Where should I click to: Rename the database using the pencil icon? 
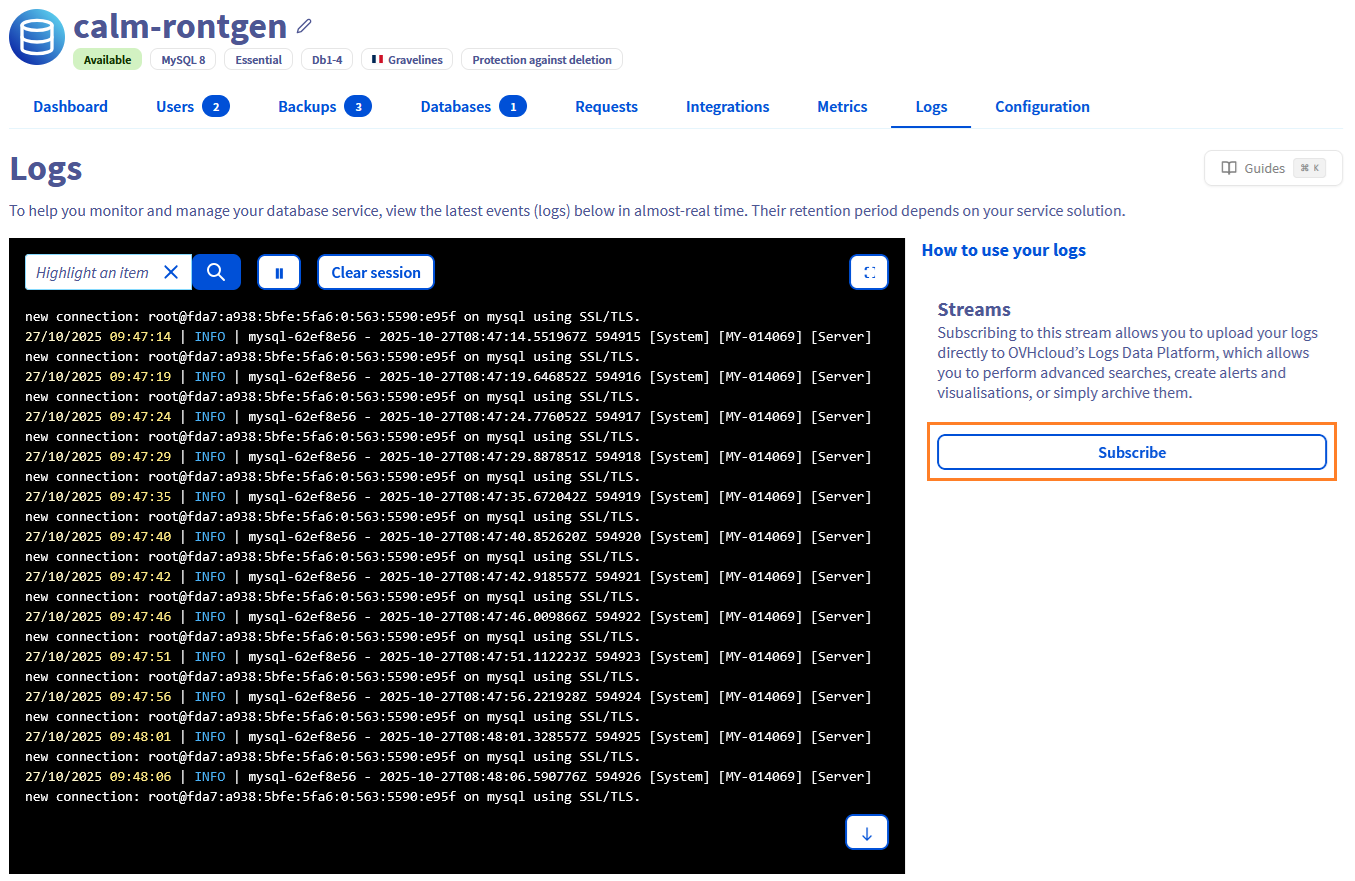[303, 26]
